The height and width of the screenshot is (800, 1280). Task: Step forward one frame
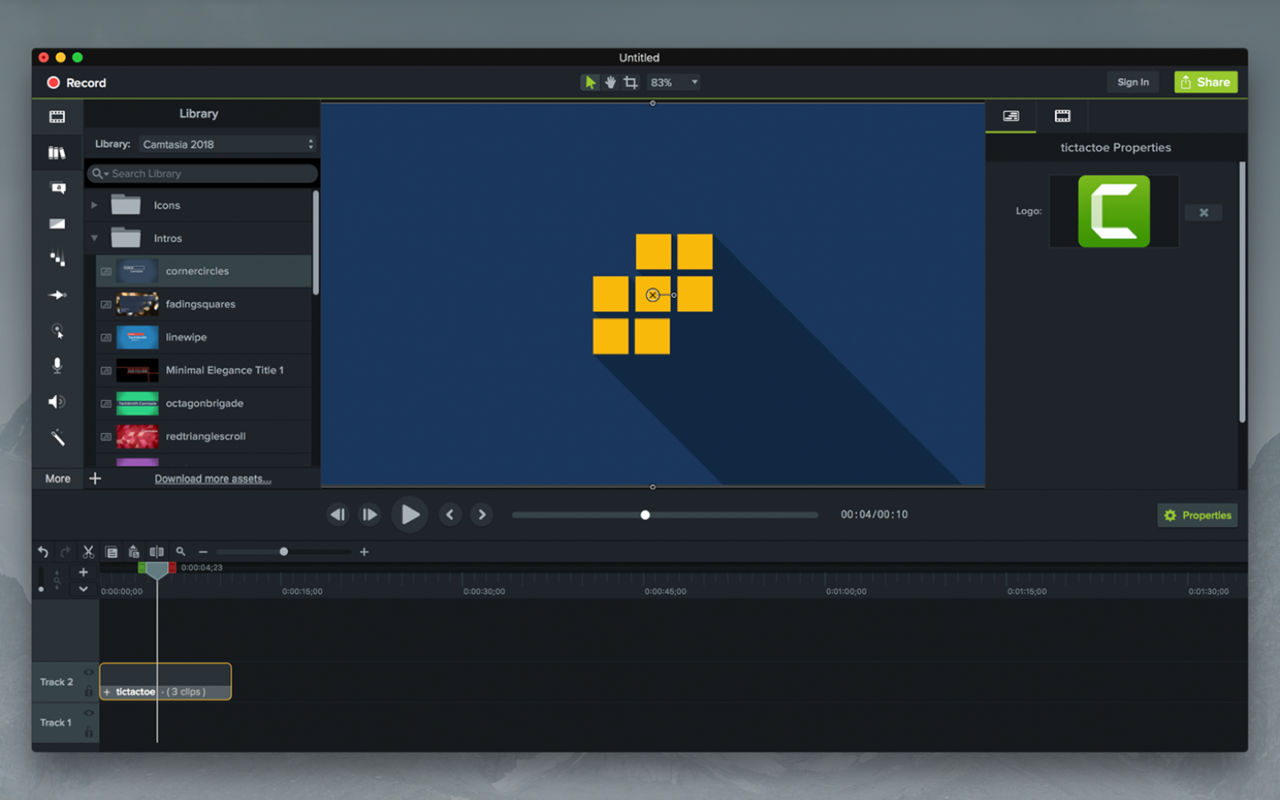pyautogui.click(x=370, y=514)
